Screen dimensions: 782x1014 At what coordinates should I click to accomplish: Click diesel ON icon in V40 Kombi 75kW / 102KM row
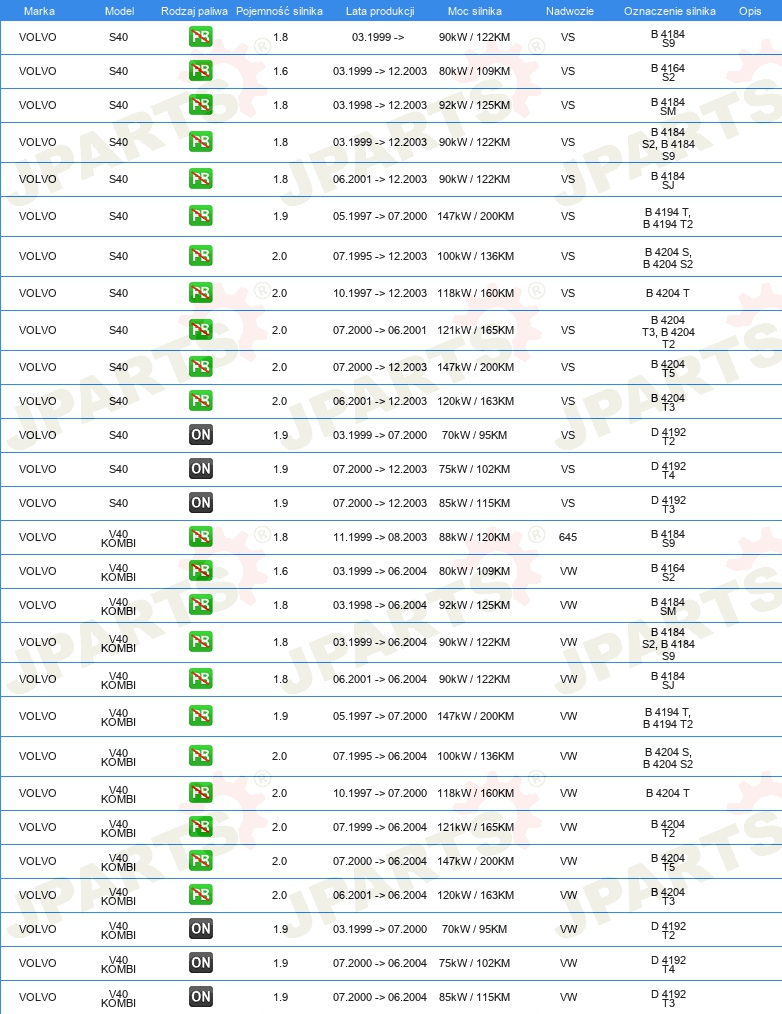click(201, 963)
